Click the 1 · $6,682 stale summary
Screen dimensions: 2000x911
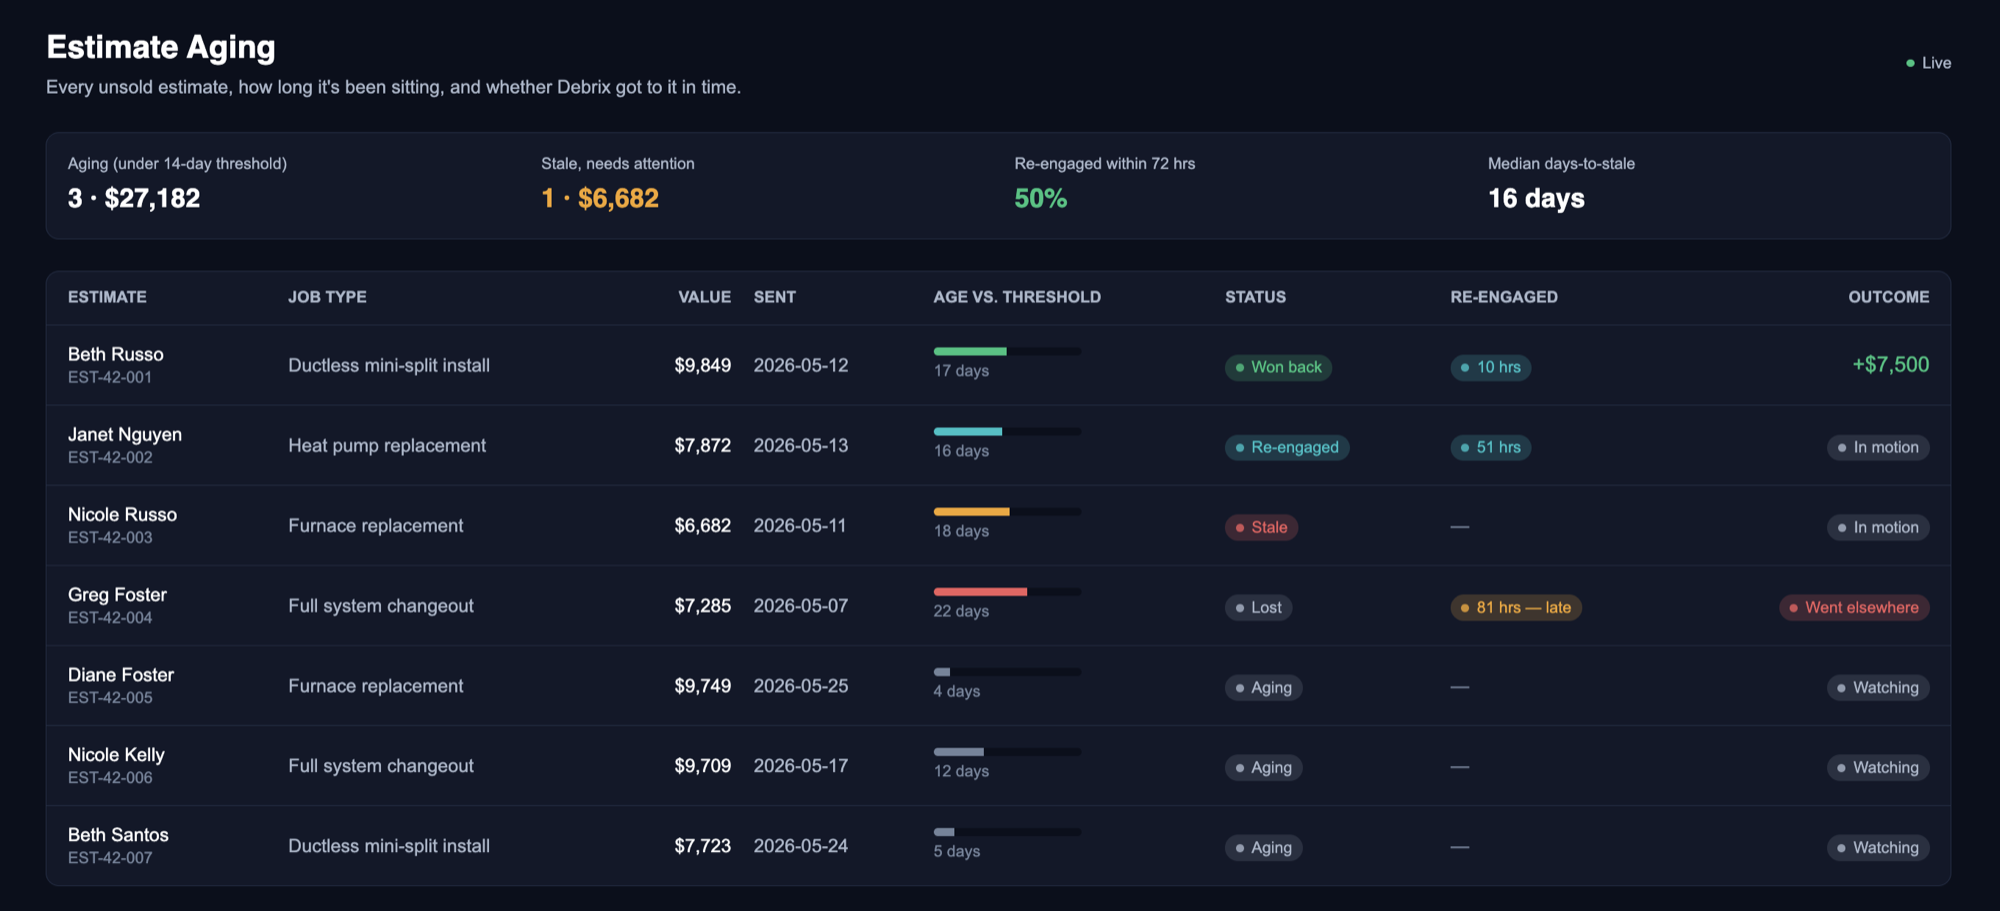click(600, 198)
